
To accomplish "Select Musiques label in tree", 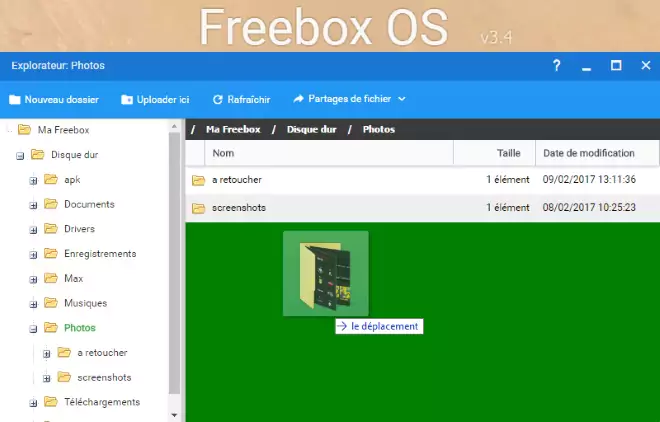I will tap(85, 303).
